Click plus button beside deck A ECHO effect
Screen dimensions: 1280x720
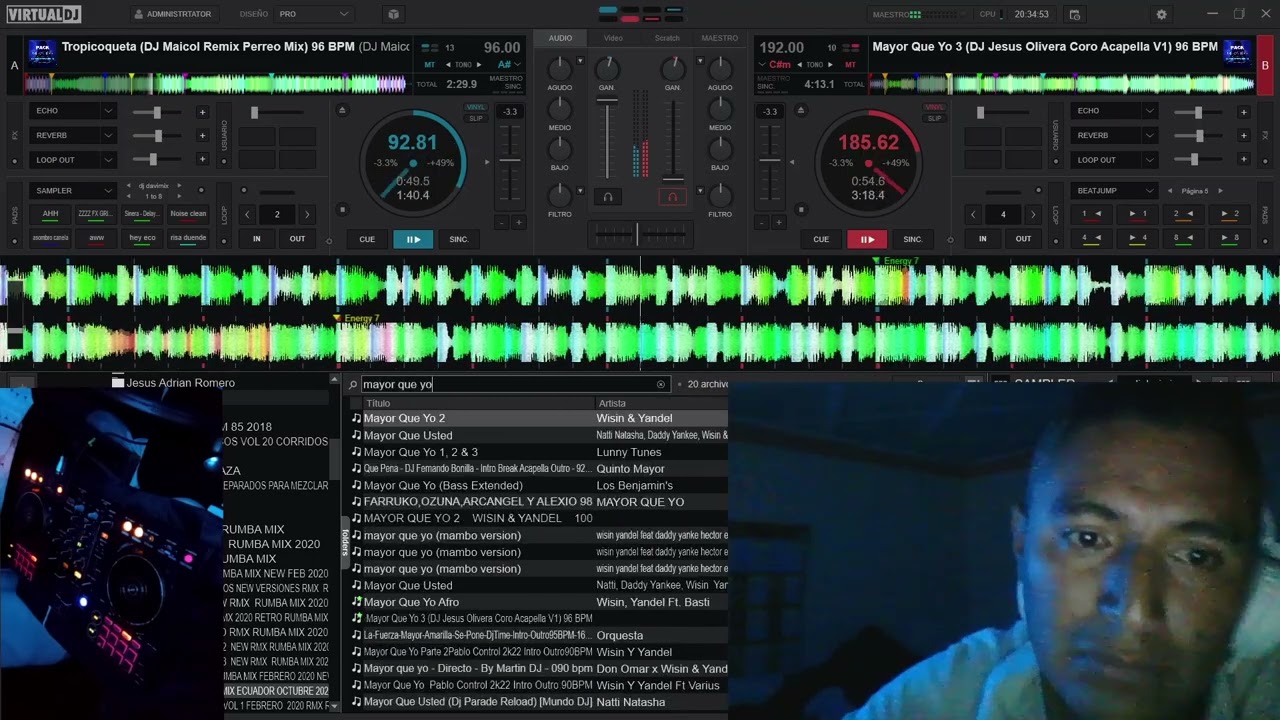(x=202, y=112)
